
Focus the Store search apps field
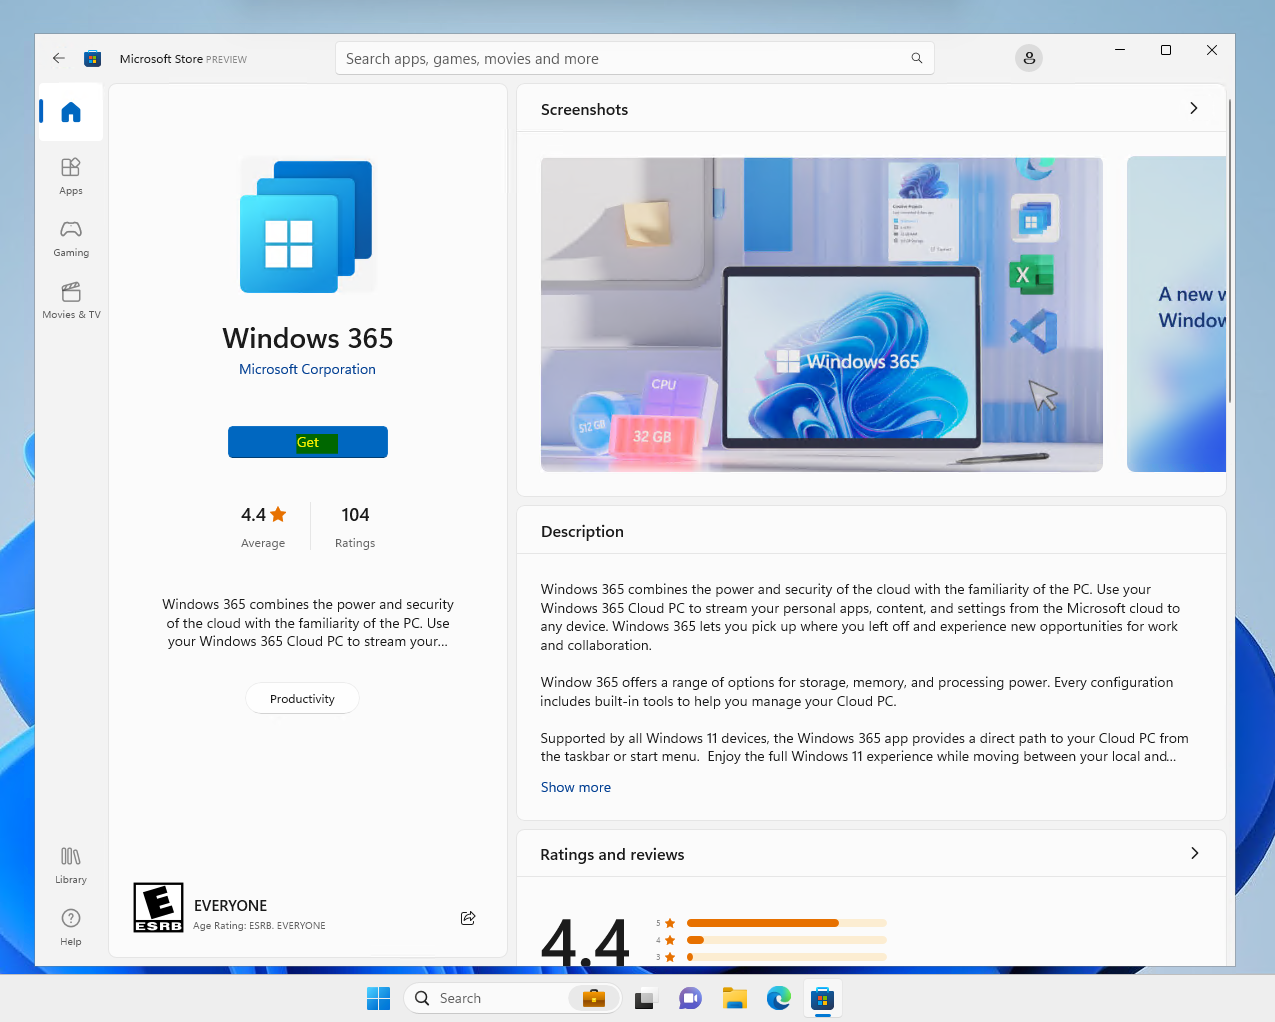[x=635, y=58]
